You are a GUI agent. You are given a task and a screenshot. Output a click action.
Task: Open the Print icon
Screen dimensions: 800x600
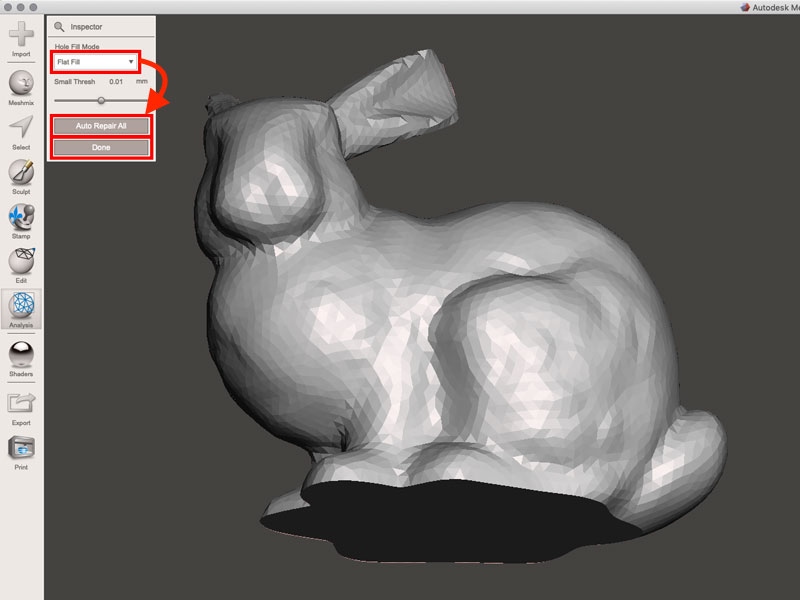(21, 447)
